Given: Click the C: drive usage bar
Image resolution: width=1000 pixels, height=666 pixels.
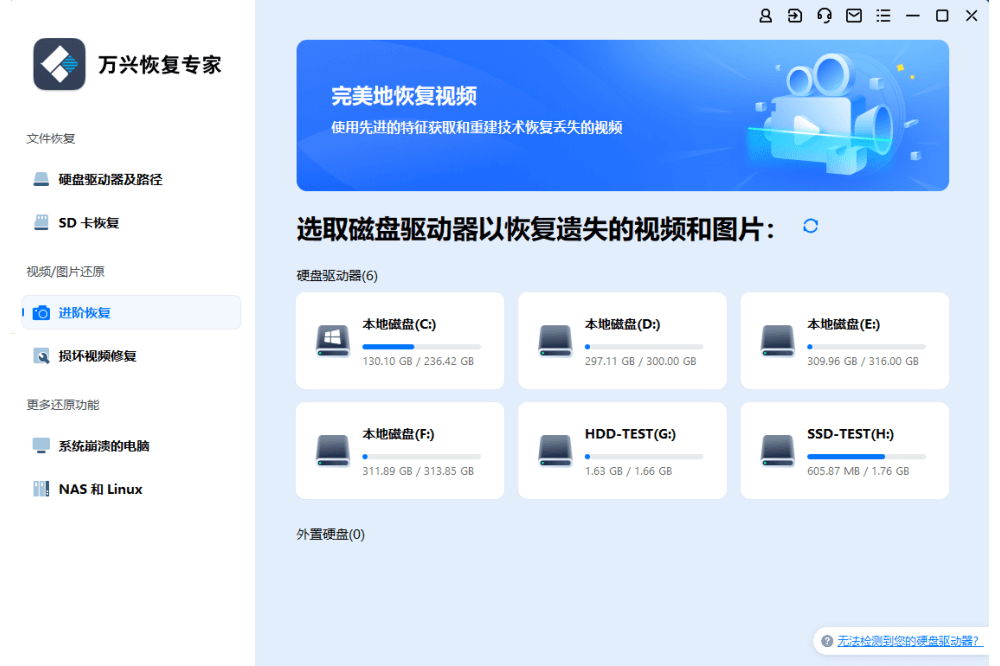Looking at the screenshot, I should [x=422, y=346].
